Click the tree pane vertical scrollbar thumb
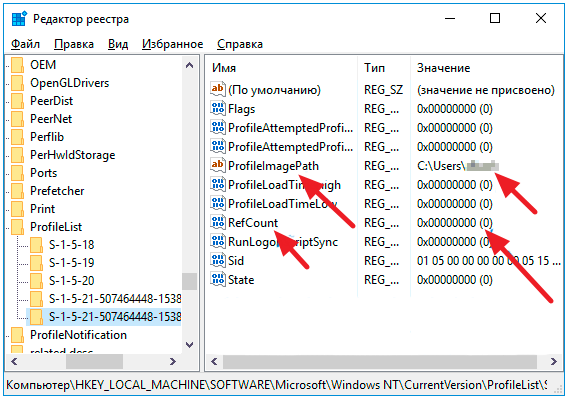Image resolution: width=568 pixels, height=399 pixels. [x=189, y=281]
